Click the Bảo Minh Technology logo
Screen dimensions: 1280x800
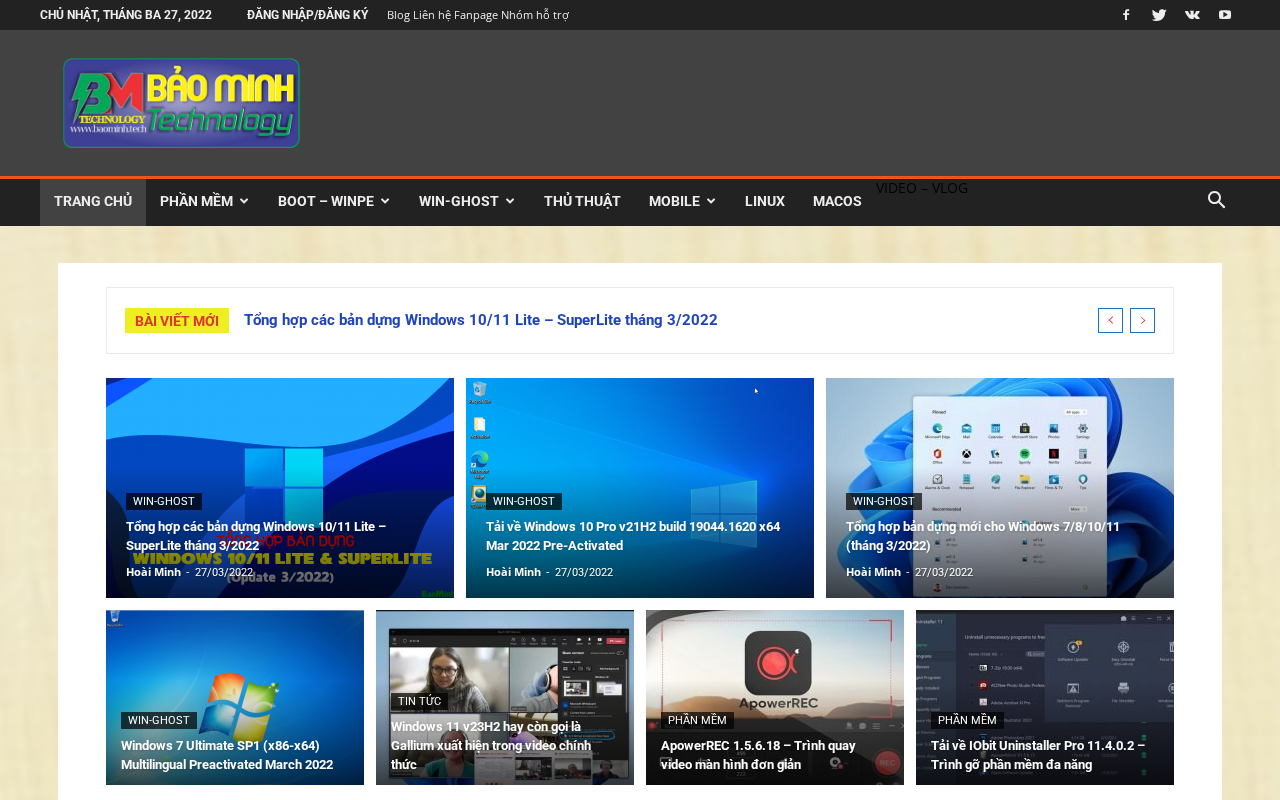181,103
